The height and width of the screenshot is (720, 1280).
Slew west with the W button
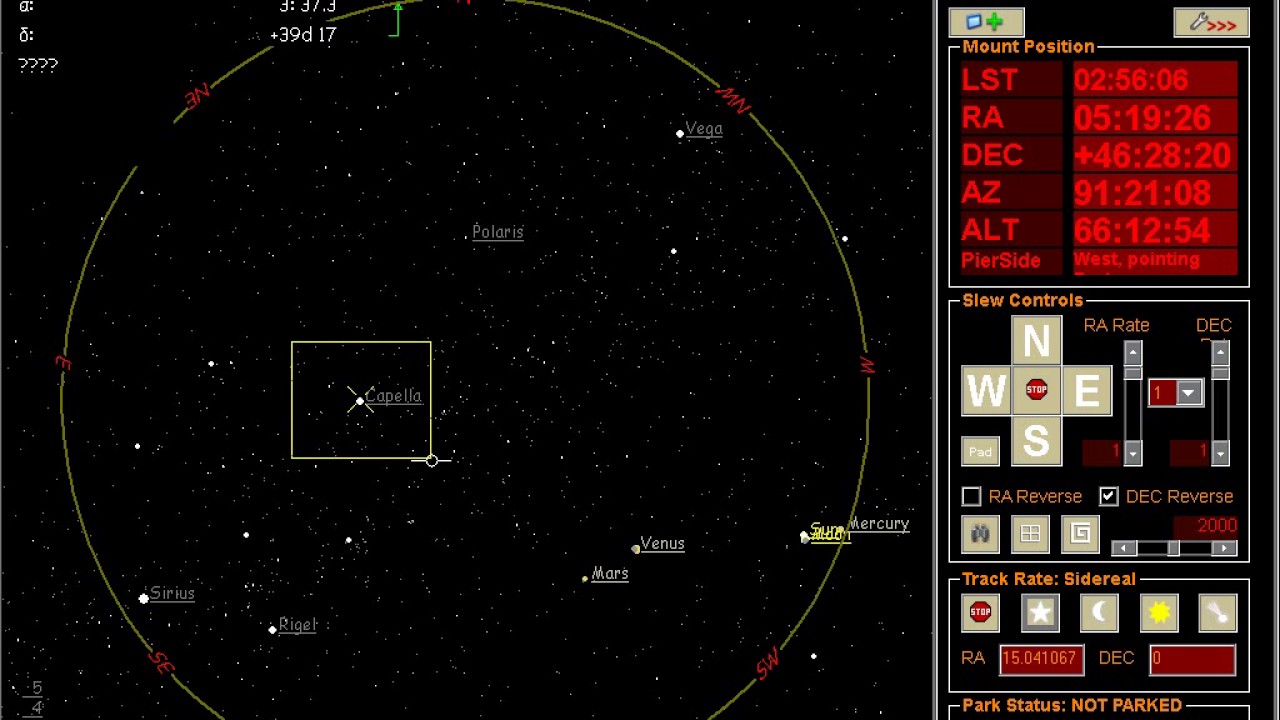pyautogui.click(x=986, y=391)
